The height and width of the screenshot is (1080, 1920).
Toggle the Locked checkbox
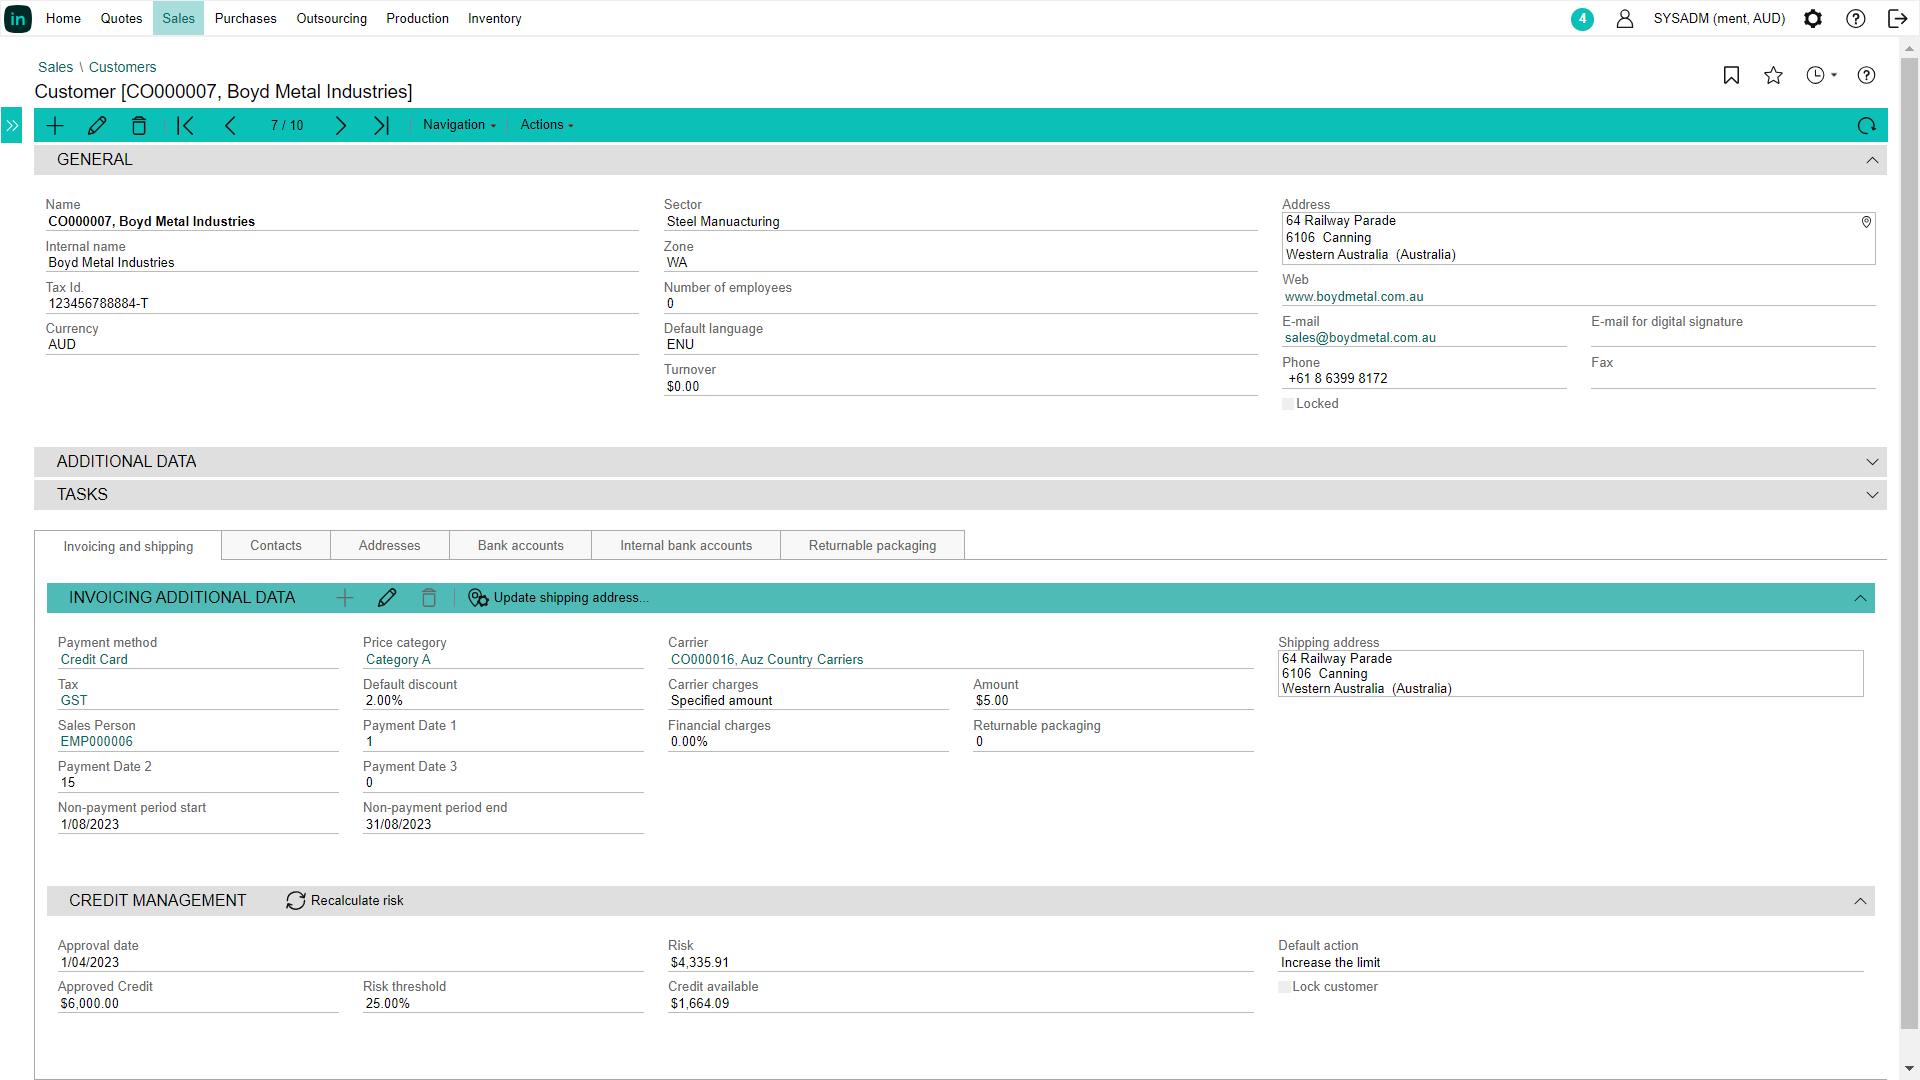[1288, 404]
